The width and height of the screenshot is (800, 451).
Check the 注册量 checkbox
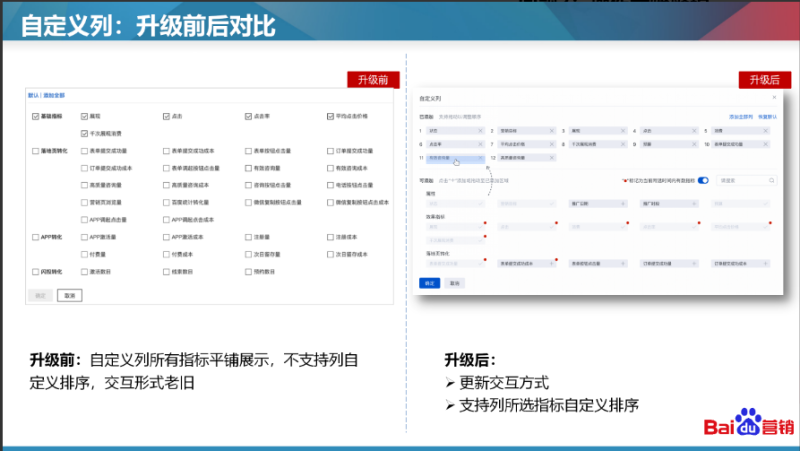click(248, 237)
